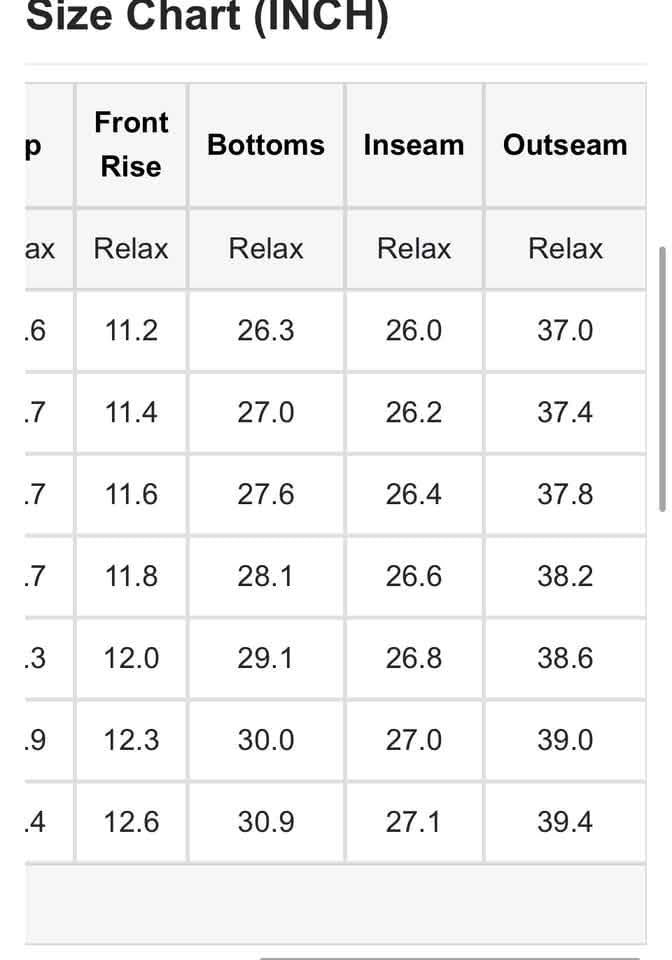Click the Front Rise column header
The image size is (672, 960).
[x=131, y=145]
